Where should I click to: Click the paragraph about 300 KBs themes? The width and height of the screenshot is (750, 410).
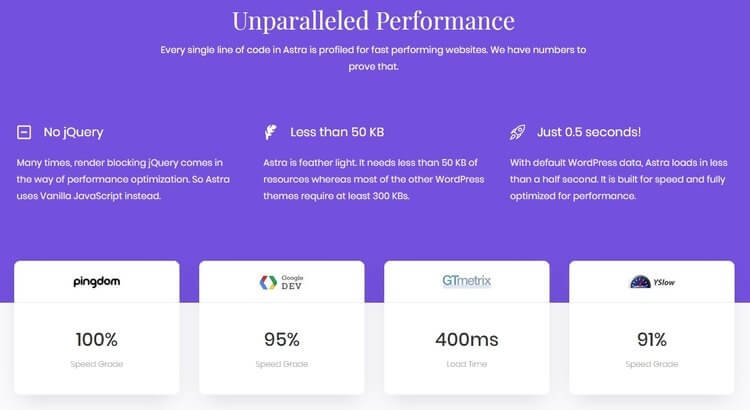[374, 179]
